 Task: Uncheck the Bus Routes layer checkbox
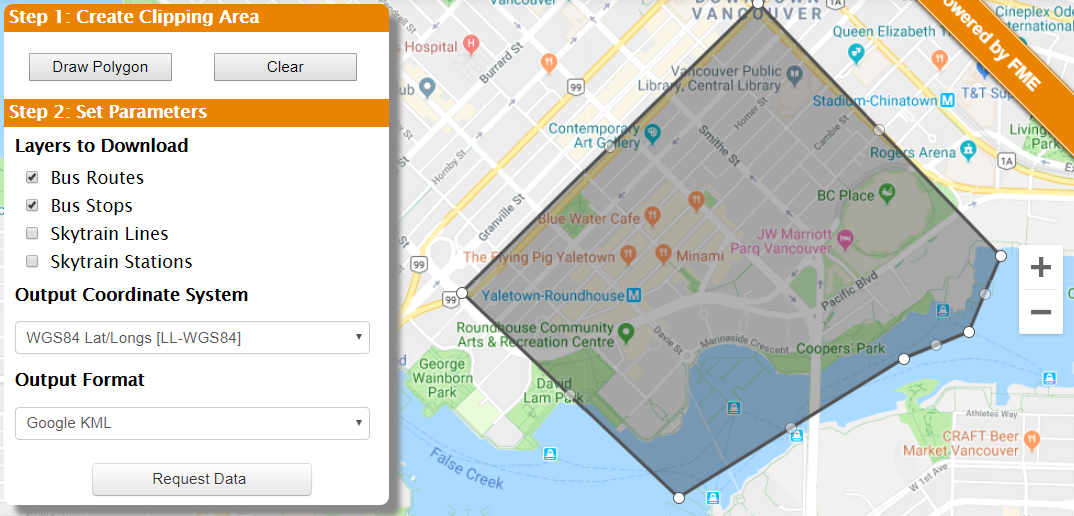coord(32,177)
